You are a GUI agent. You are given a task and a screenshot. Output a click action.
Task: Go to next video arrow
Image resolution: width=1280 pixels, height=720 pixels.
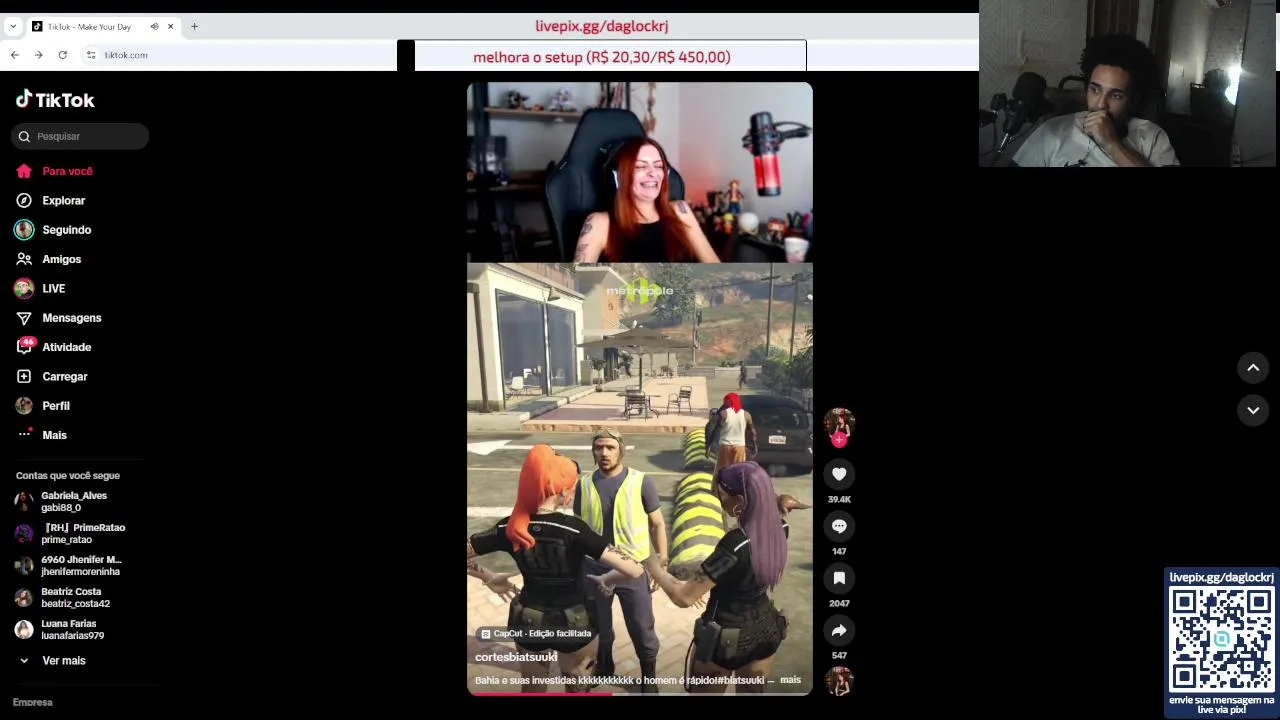1253,410
